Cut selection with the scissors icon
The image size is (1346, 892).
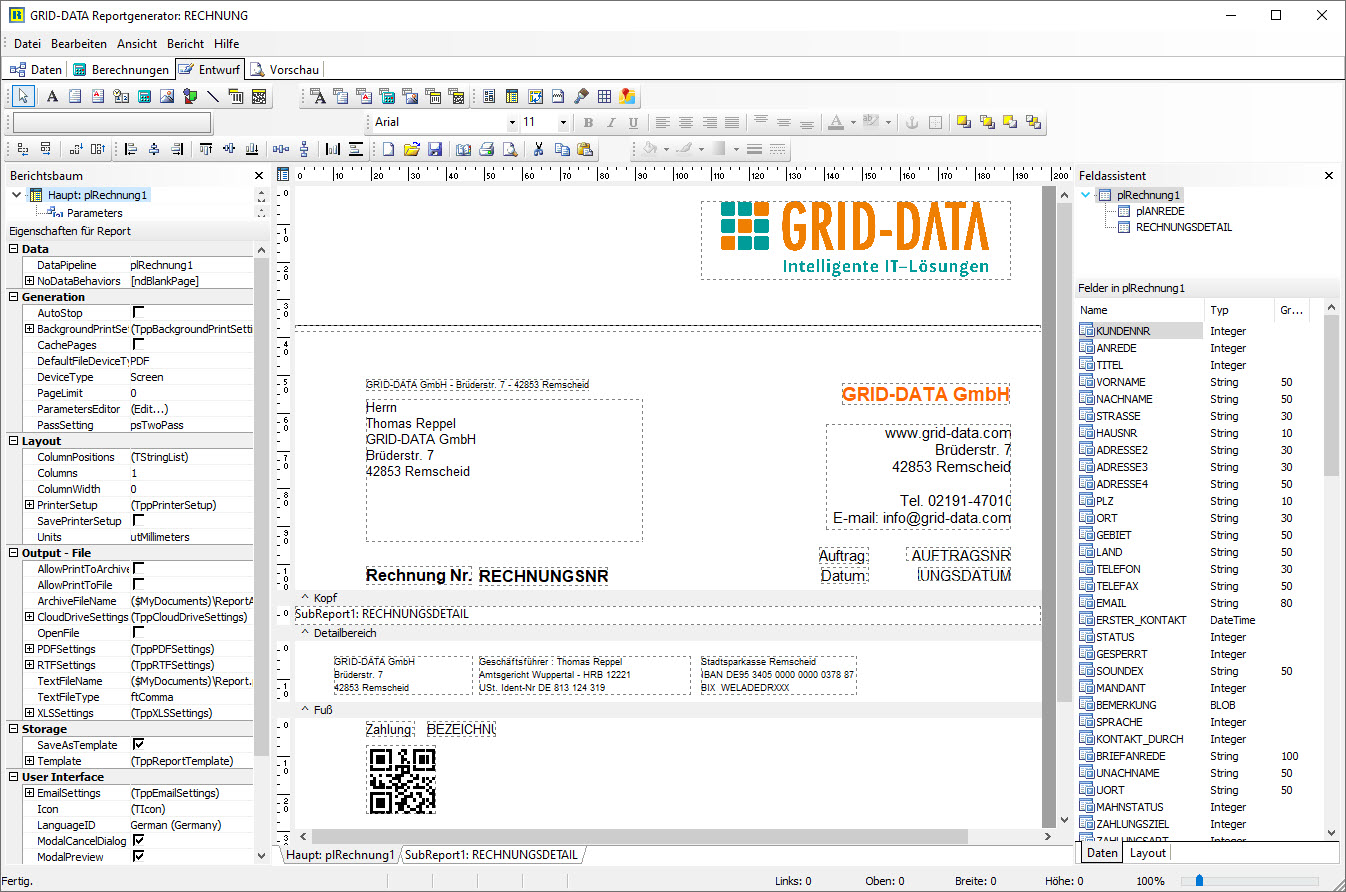[538, 149]
